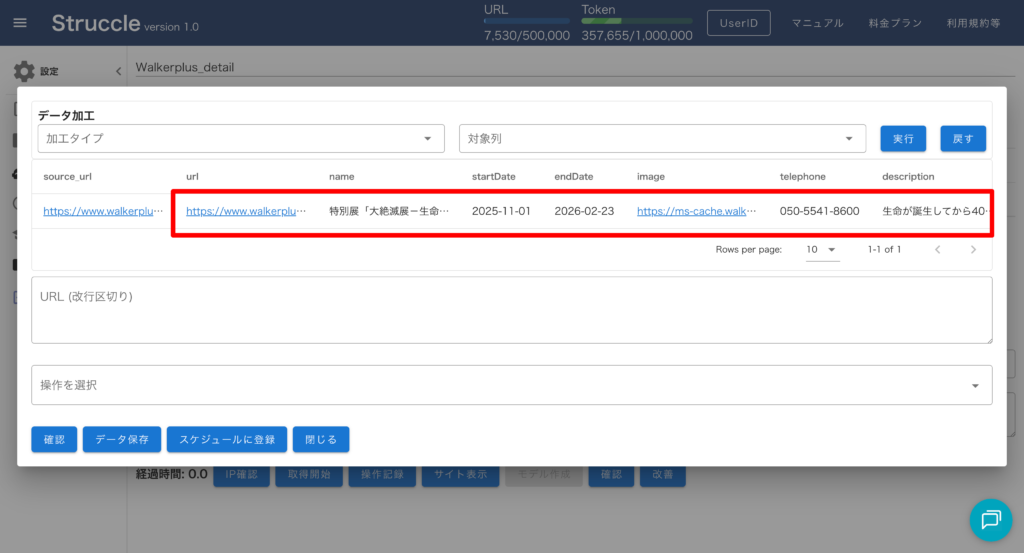Open the 対象列 dropdown
The image size is (1024, 553).
[661, 138]
